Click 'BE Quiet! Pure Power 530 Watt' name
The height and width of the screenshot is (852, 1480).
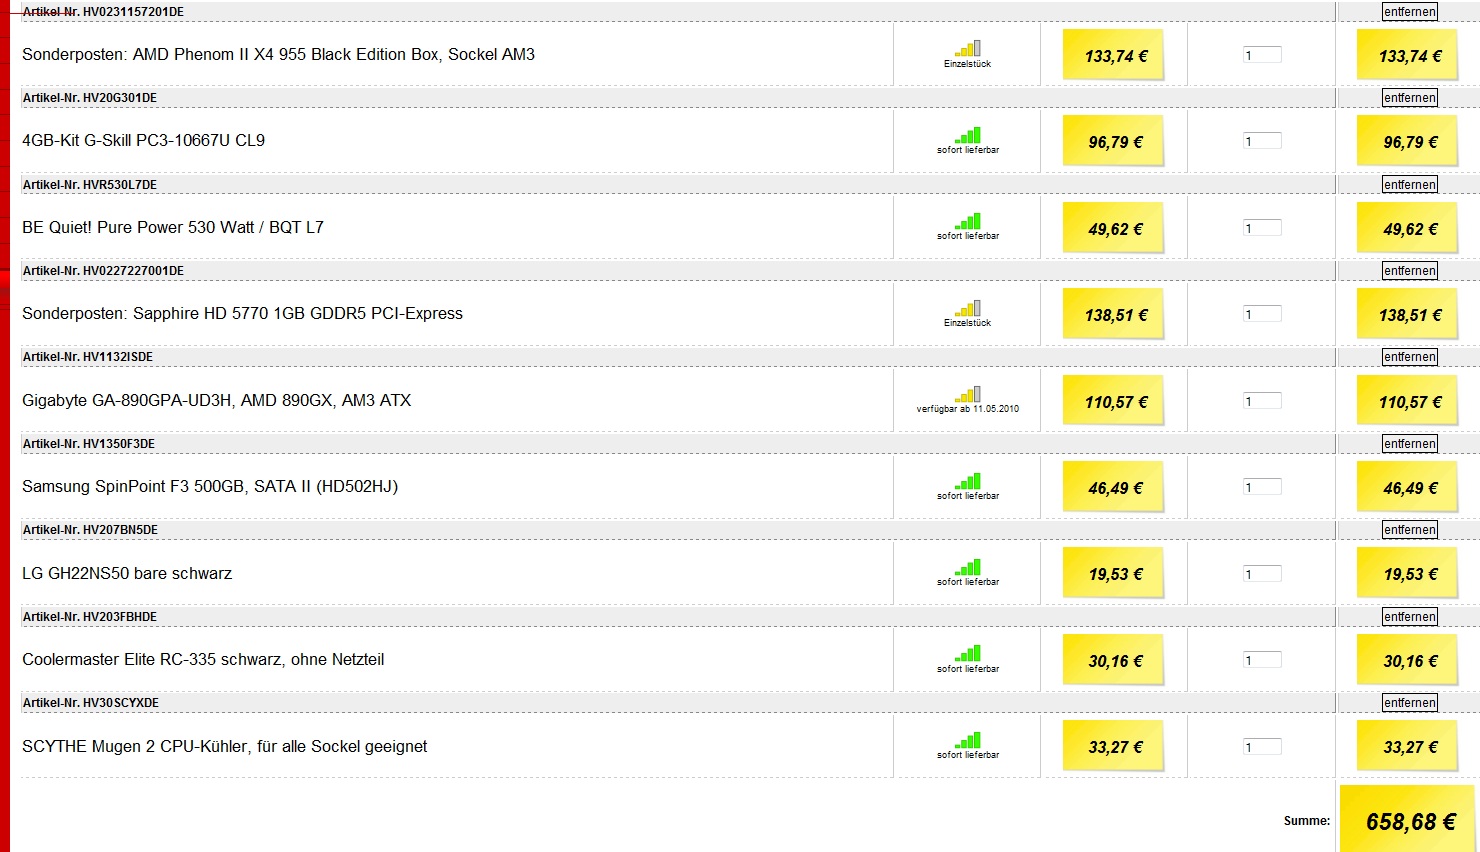173,228
